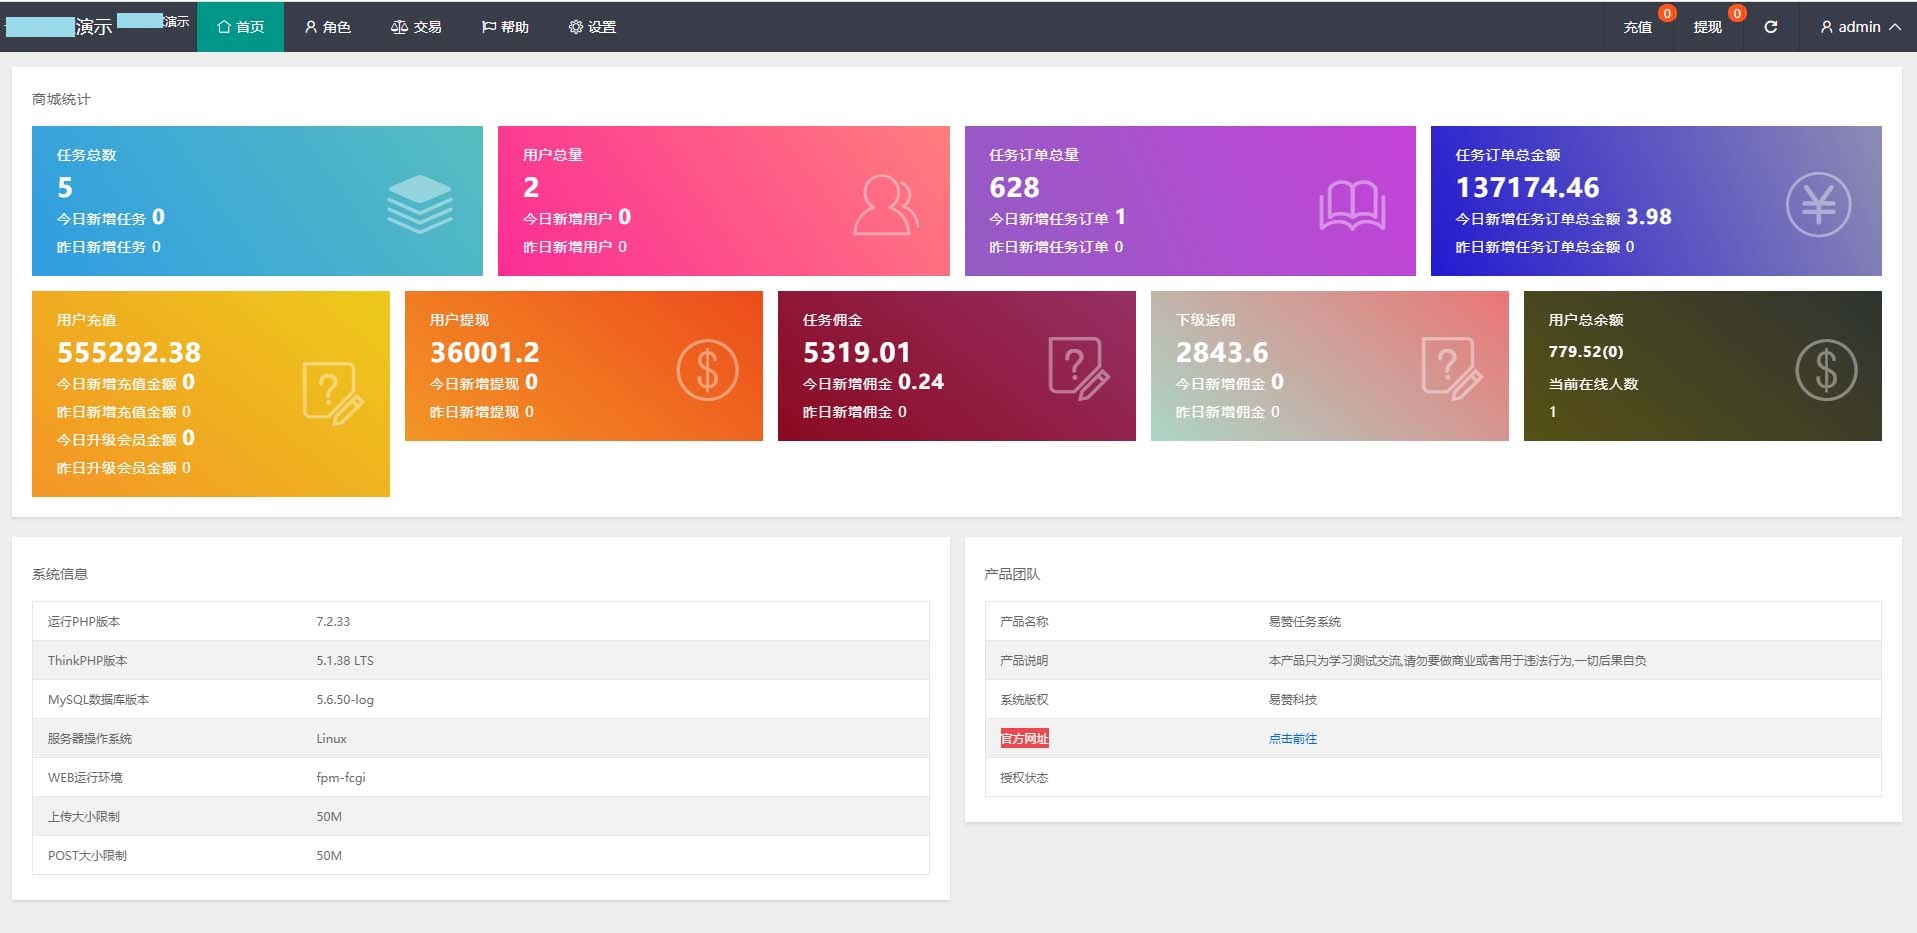Click the admin user icon top right
Image resolution: width=1917 pixels, height=933 pixels.
click(x=1827, y=27)
